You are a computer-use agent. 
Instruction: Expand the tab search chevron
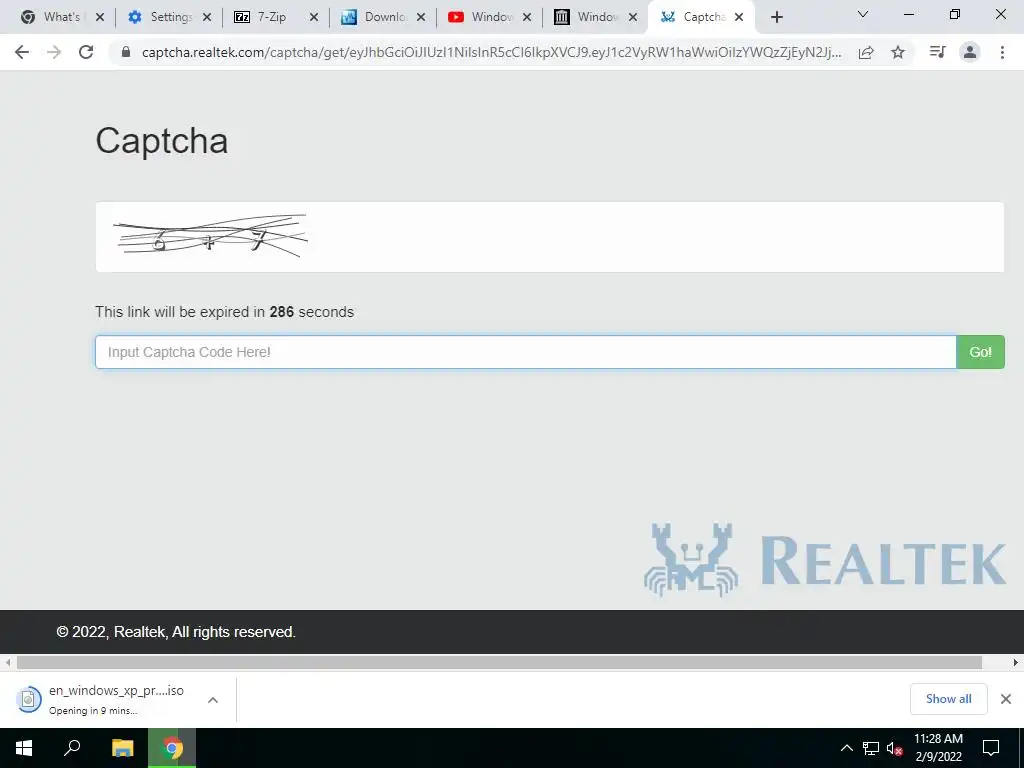863,14
